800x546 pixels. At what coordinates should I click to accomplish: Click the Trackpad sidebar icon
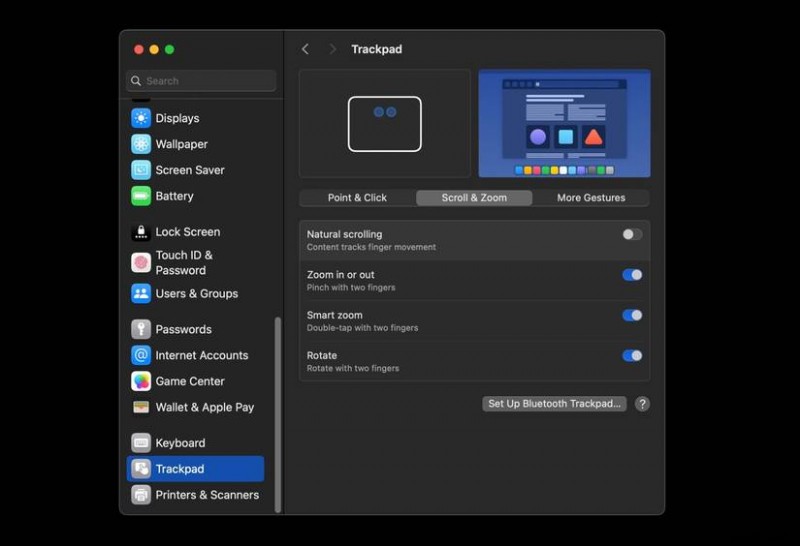[141, 469]
